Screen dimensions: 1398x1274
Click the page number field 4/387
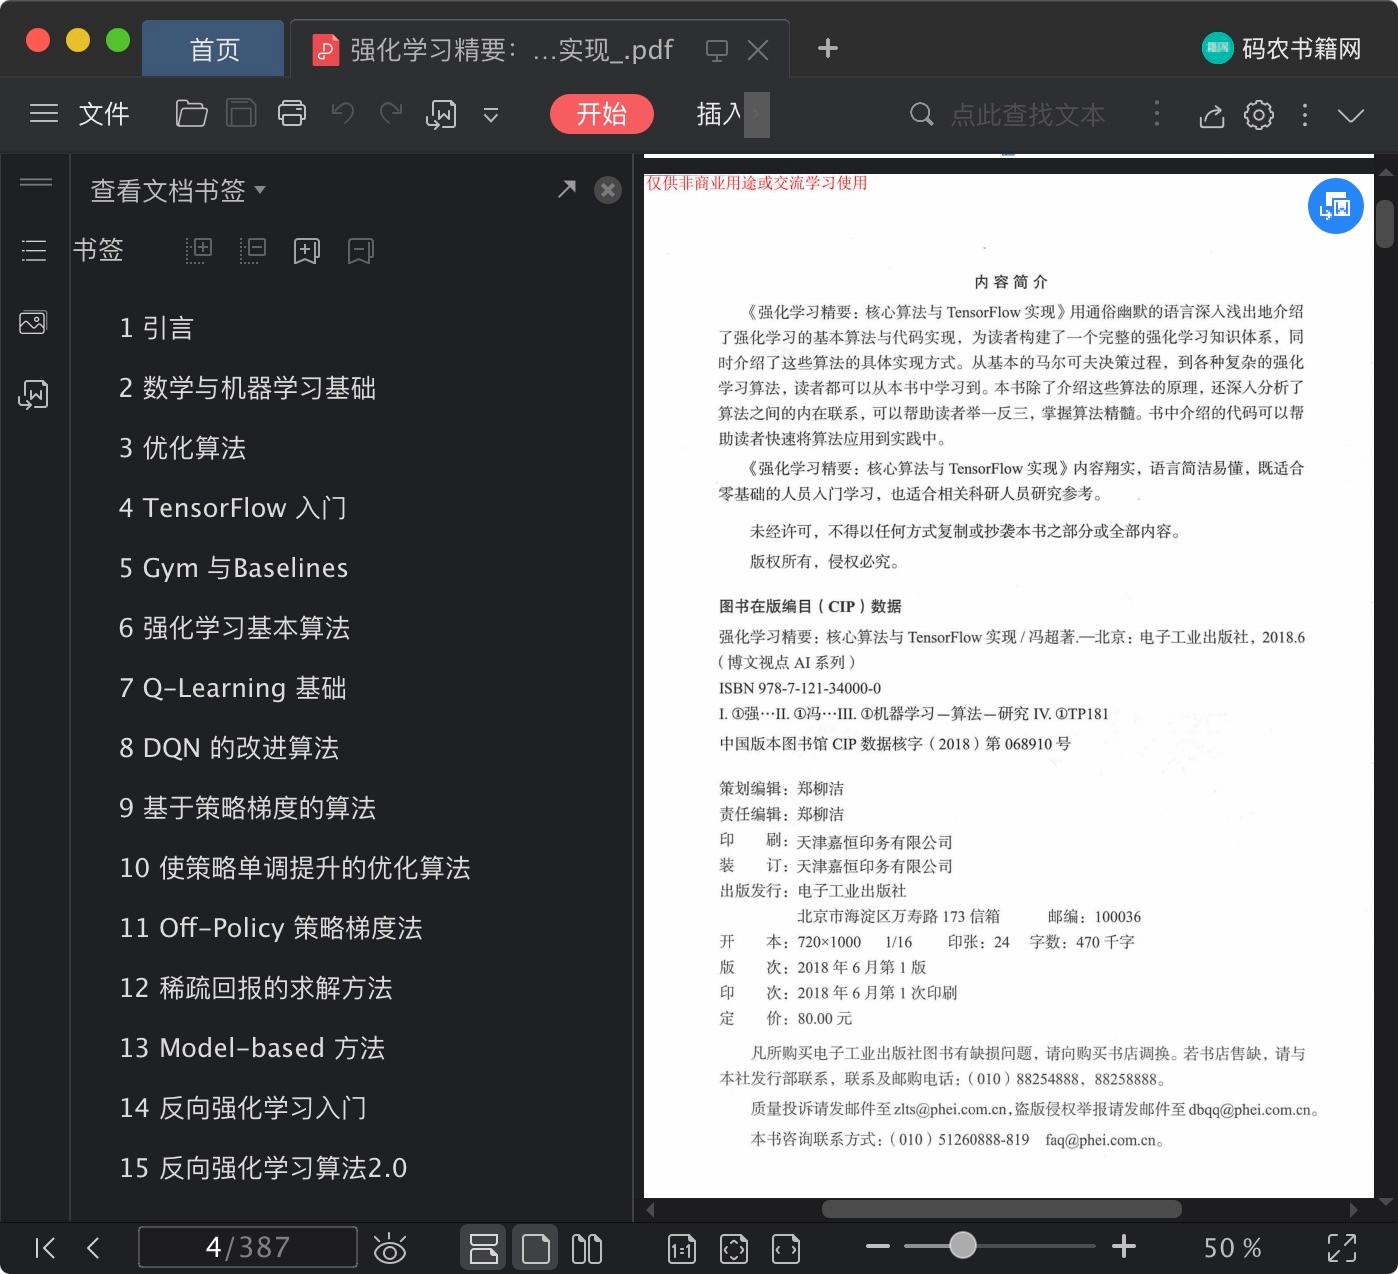click(248, 1247)
